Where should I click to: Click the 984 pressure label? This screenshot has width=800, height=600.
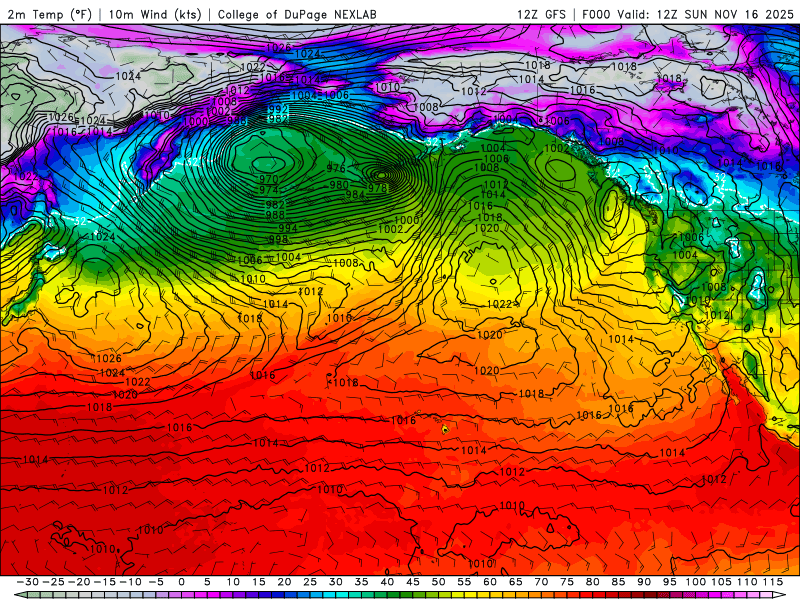(x=355, y=194)
